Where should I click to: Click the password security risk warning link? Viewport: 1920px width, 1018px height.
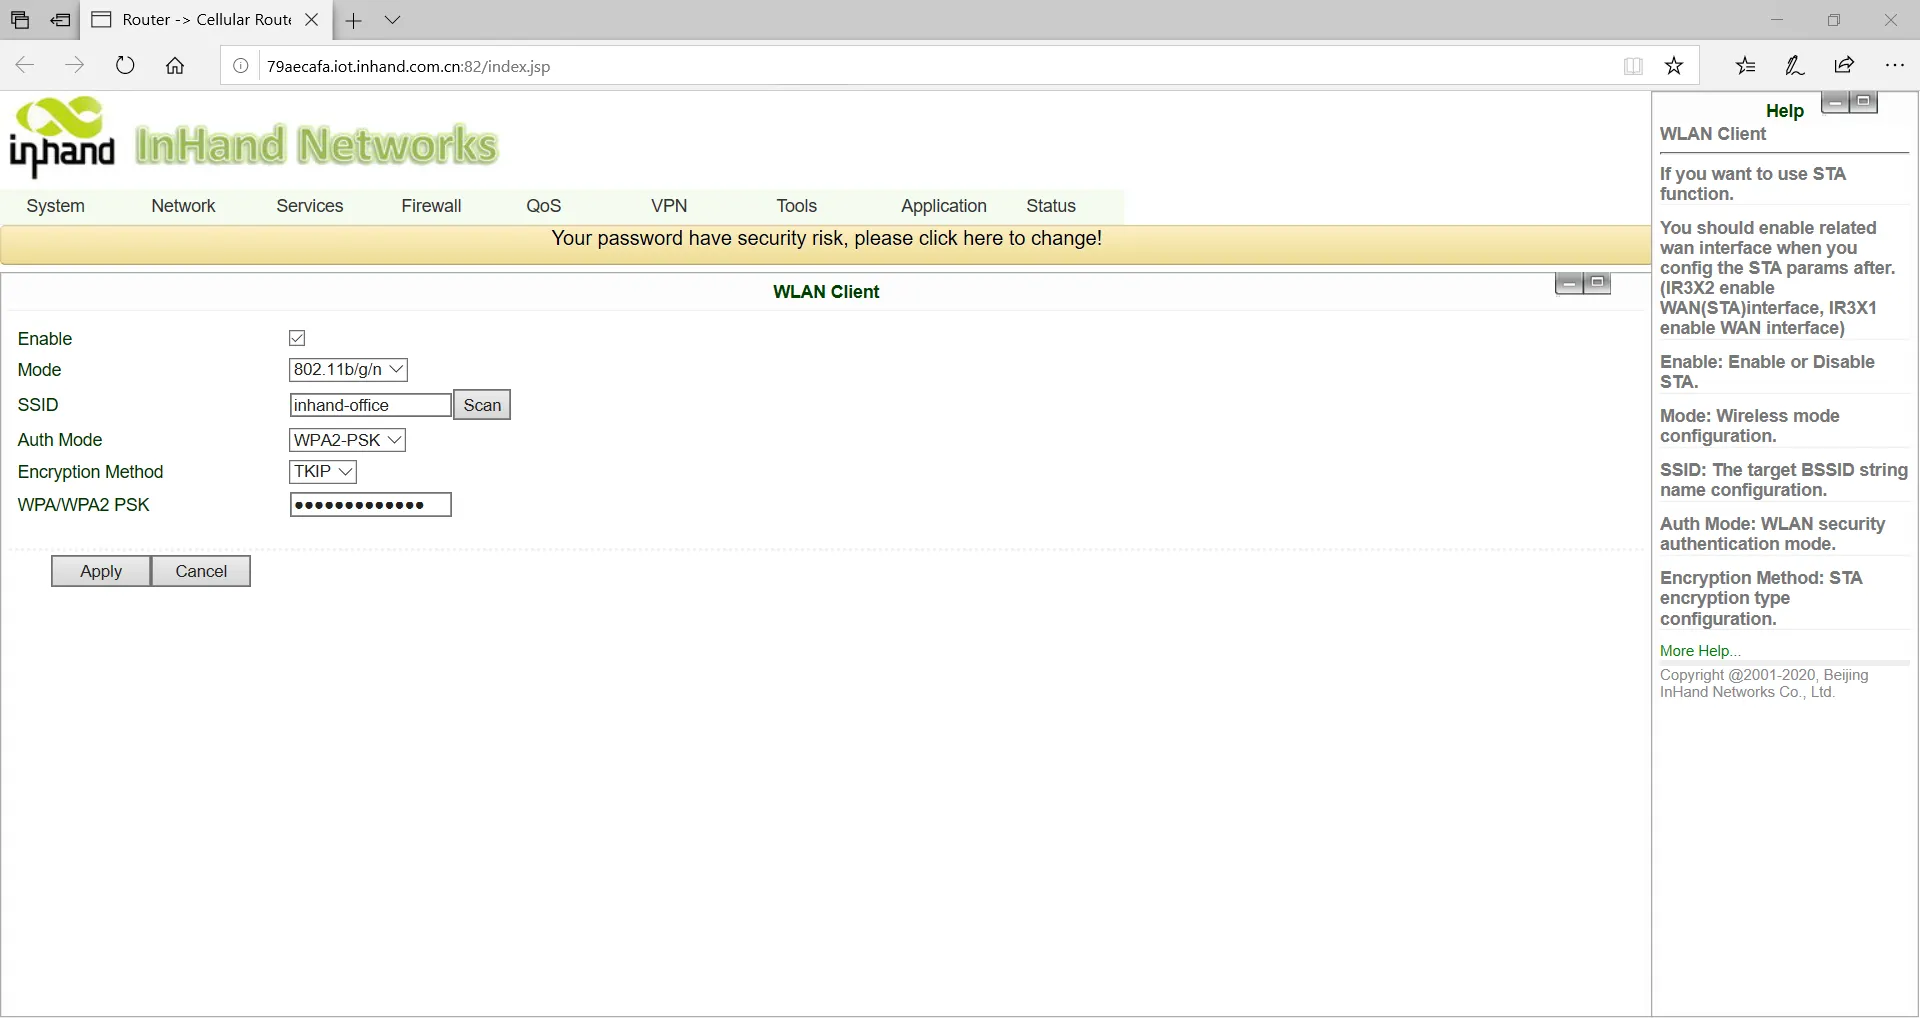(x=826, y=239)
